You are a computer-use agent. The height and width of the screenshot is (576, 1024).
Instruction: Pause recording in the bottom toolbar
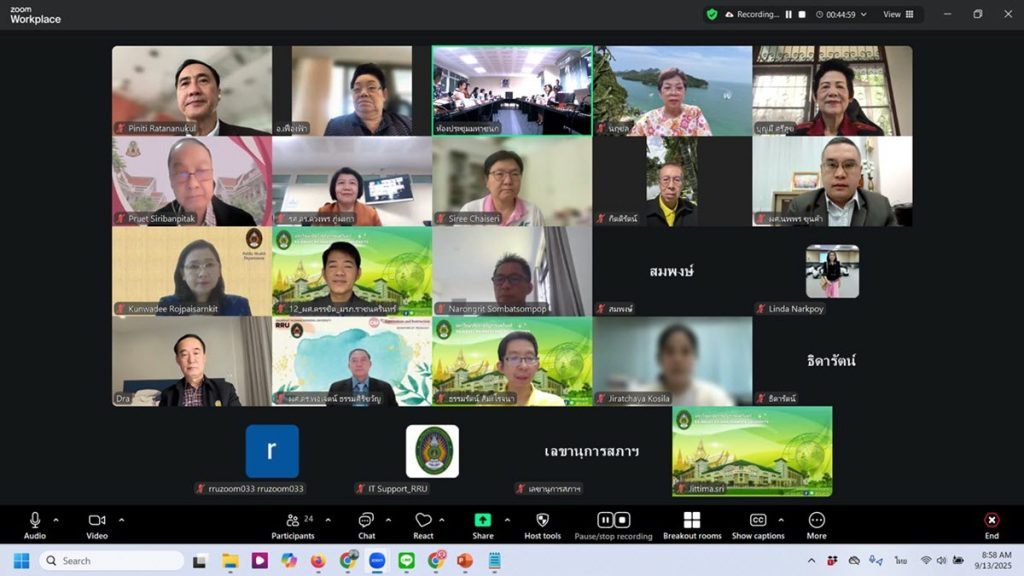click(605, 520)
